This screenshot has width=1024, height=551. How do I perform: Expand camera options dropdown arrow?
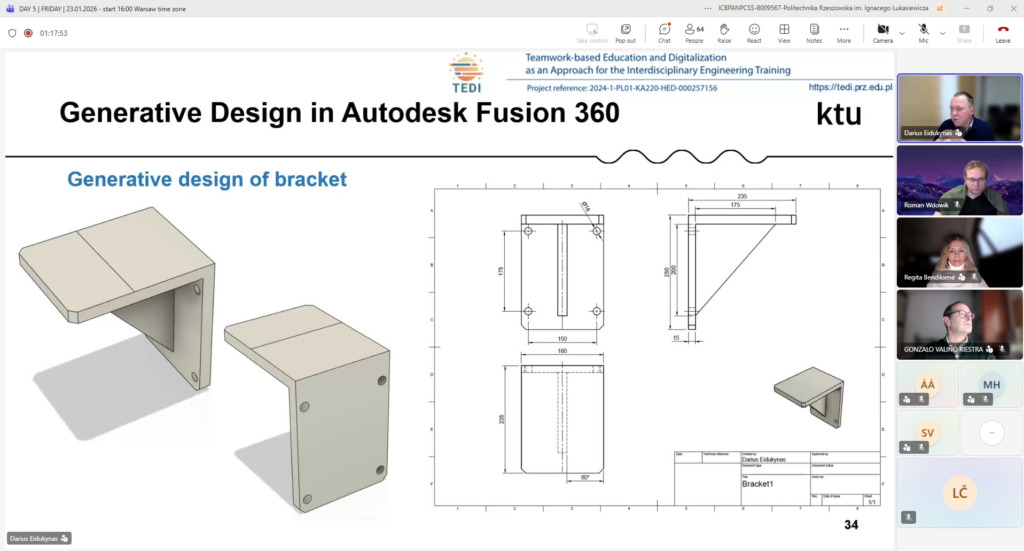click(902, 32)
